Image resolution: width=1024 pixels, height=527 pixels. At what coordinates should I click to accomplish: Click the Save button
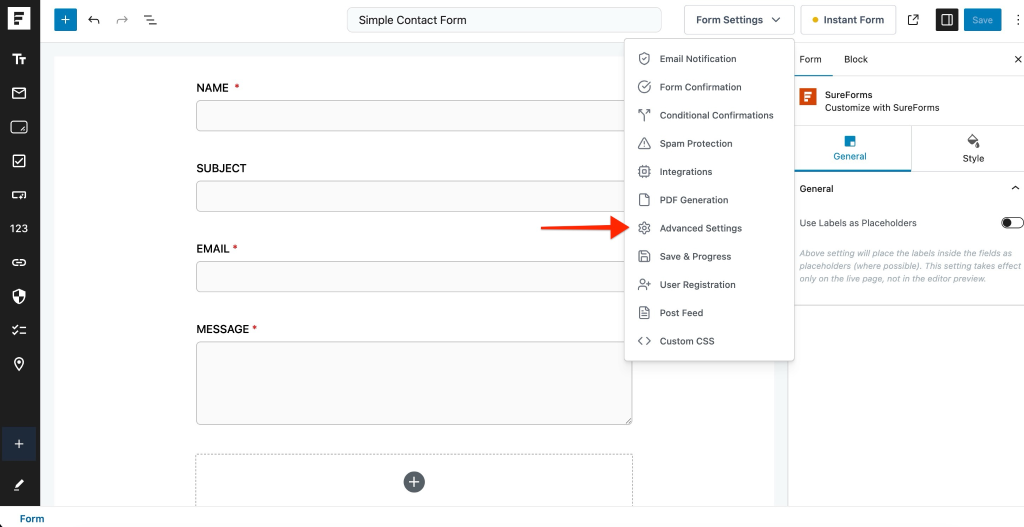click(982, 20)
